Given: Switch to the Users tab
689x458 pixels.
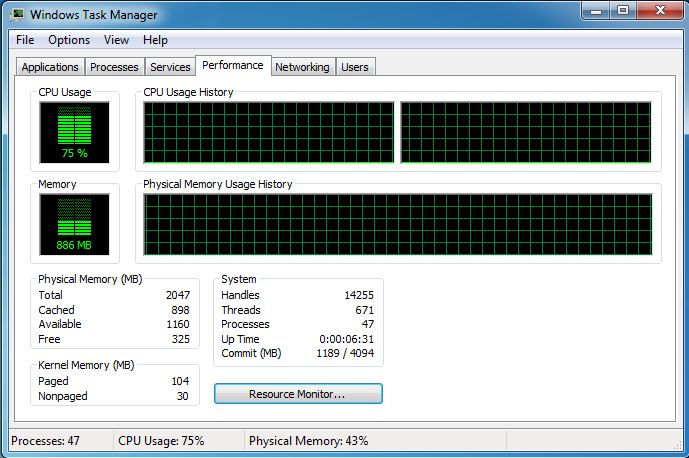Looking at the screenshot, I should tap(355, 67).
